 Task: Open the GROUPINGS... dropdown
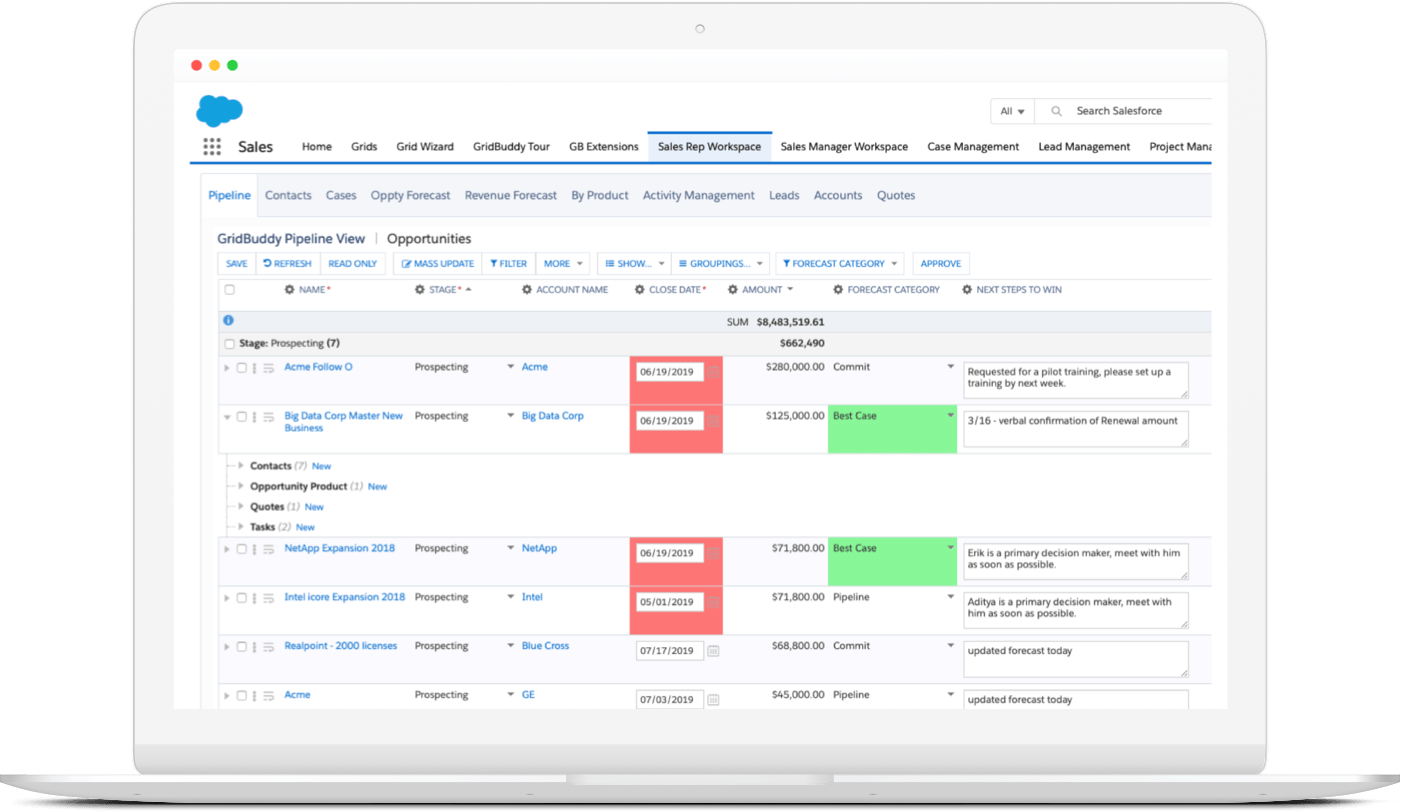click(720, 264)
